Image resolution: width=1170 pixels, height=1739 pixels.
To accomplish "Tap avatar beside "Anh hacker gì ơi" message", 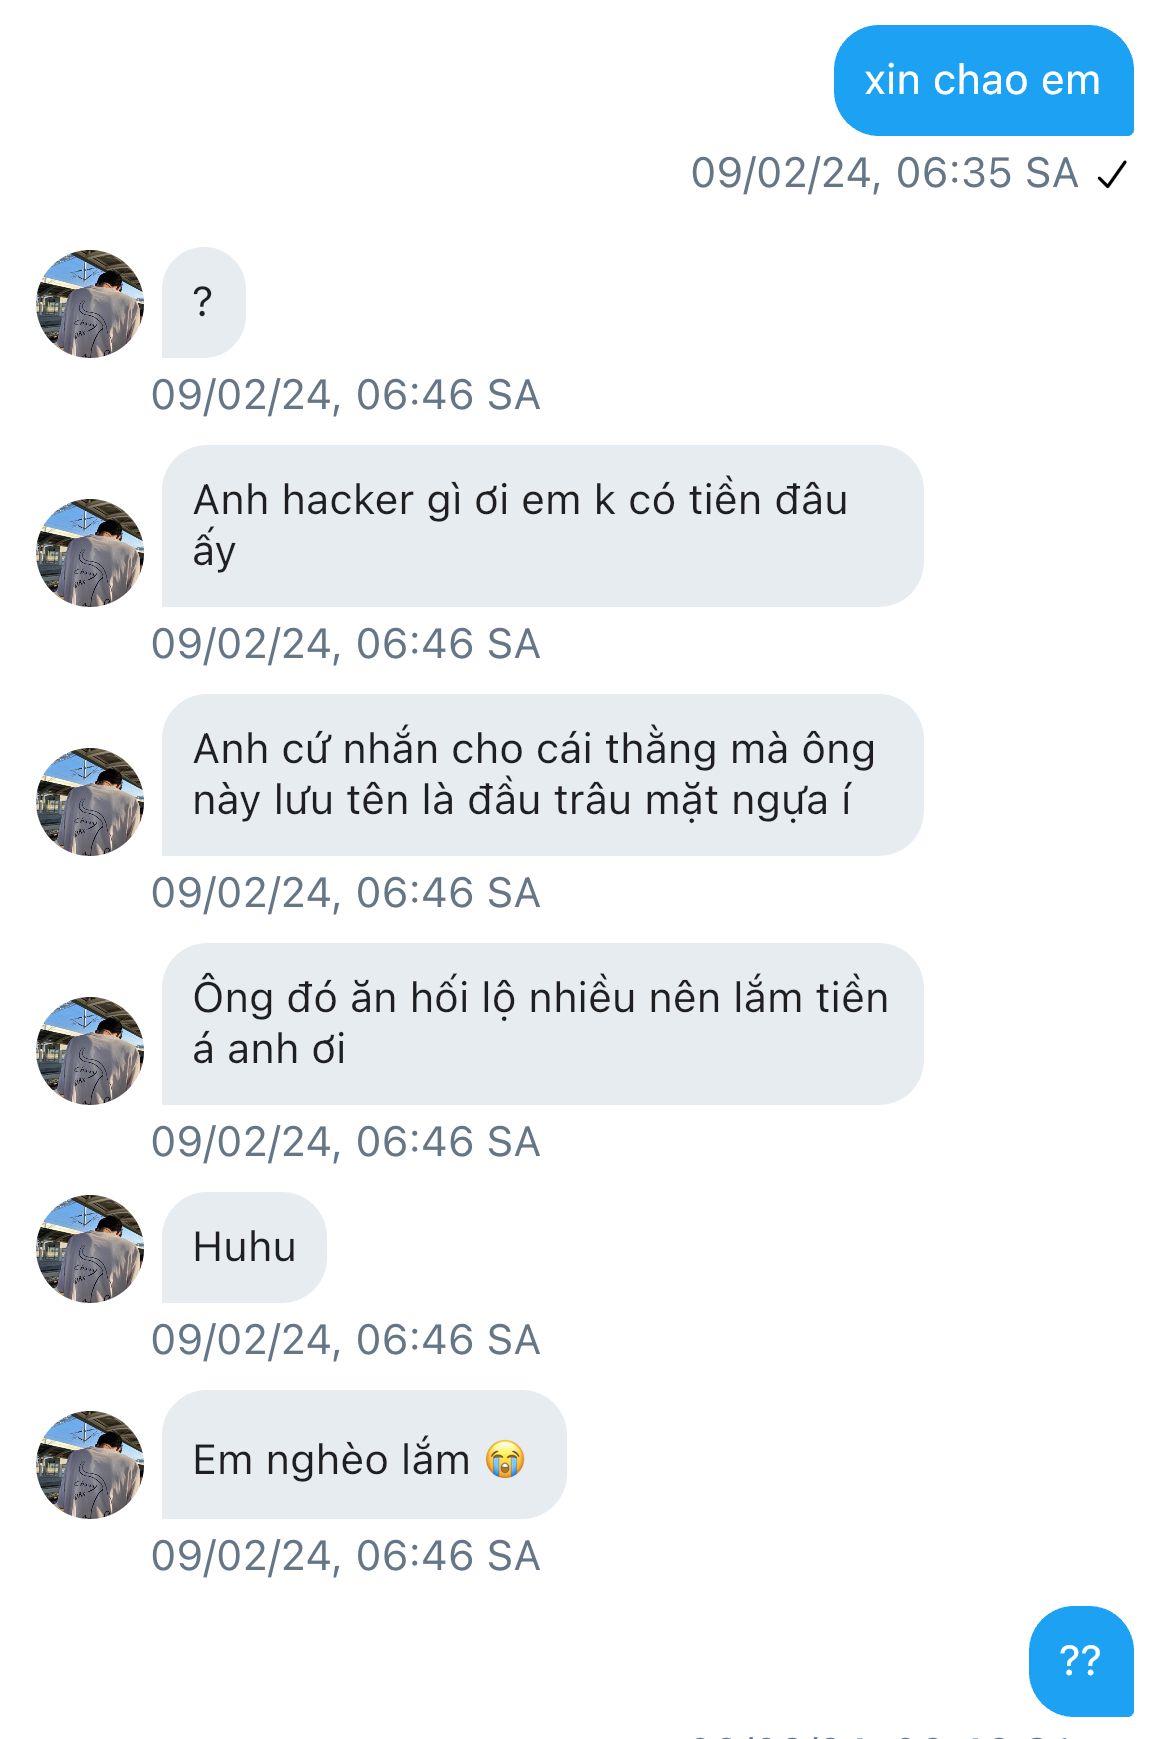I will tap(90, 552).
